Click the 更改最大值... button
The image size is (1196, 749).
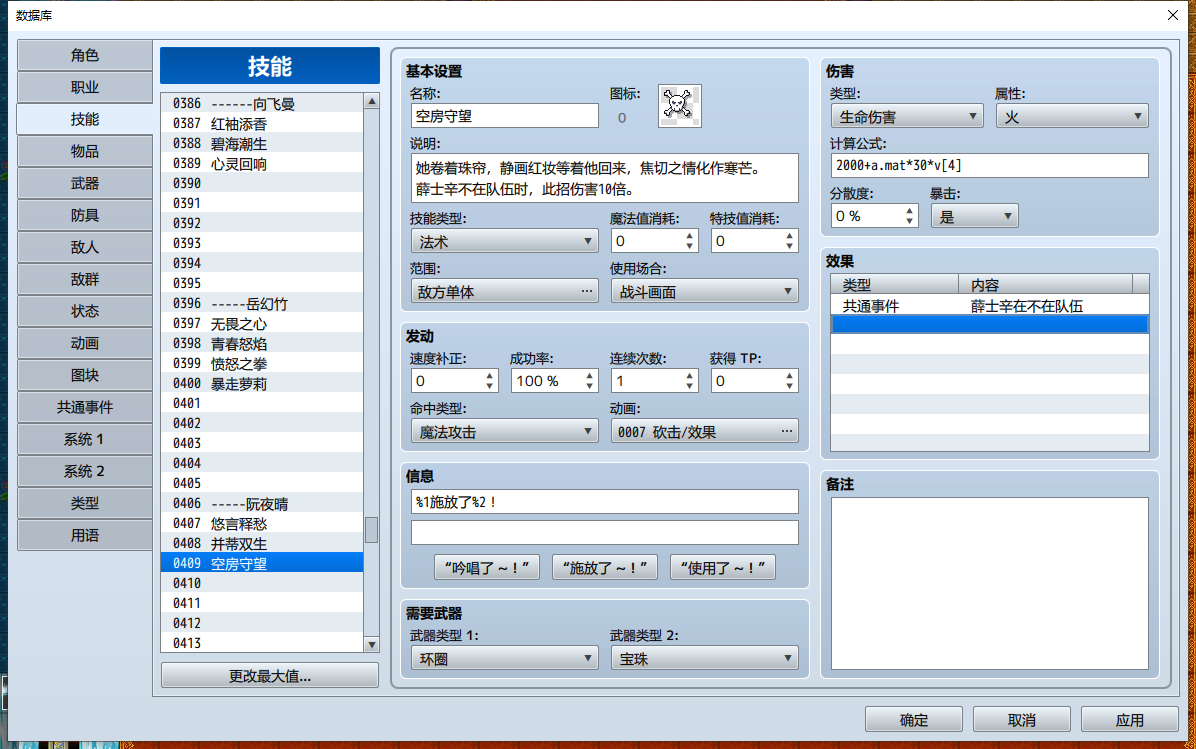tap(270, 676)
